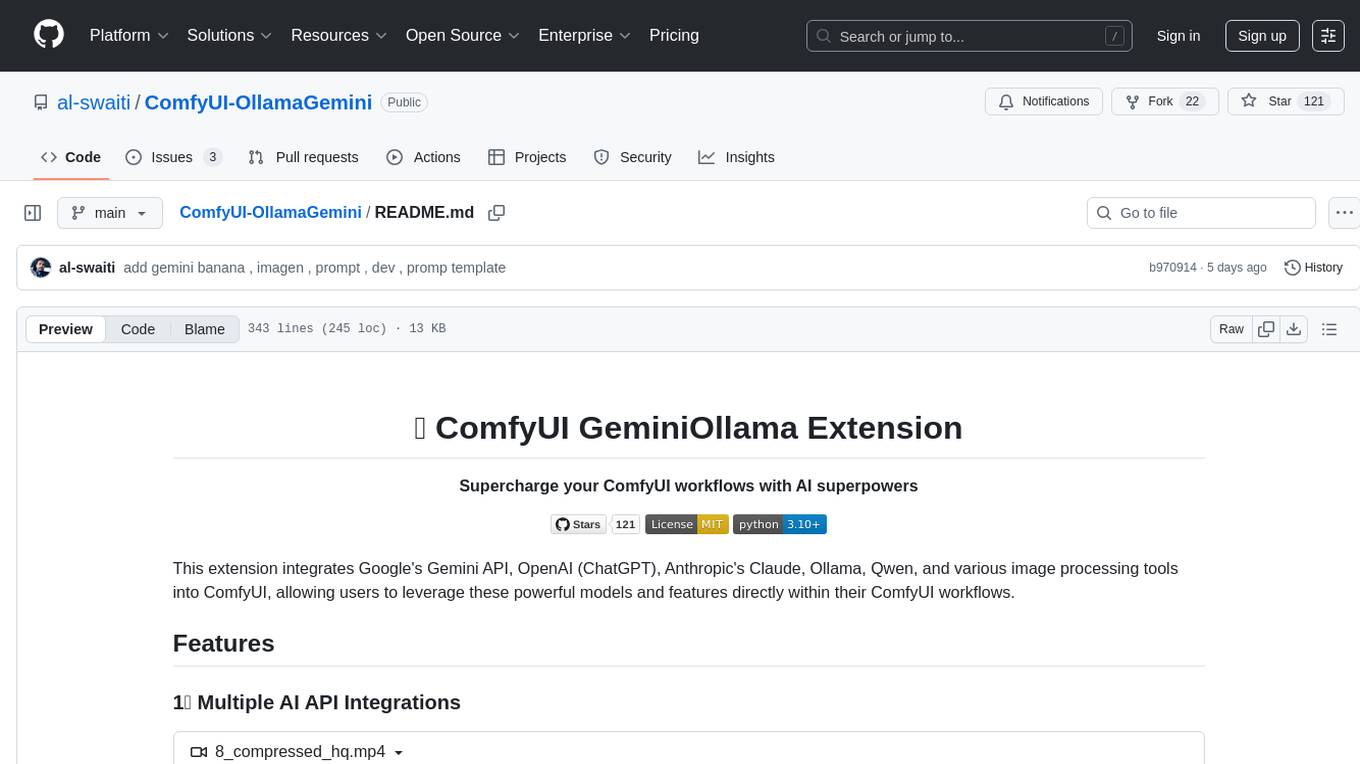This screenshot has width=1360, height=764.
Task: Click the al-swaiti author avatar
Action: (x=41, y=268)
